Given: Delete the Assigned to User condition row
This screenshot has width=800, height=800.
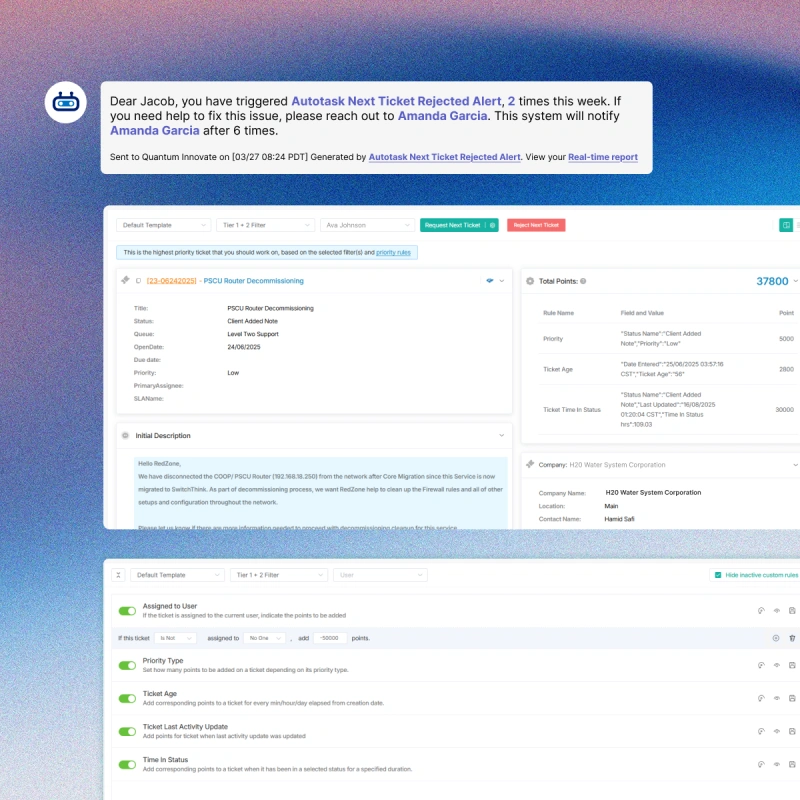Looking at the screenshot, I should 792,638.
